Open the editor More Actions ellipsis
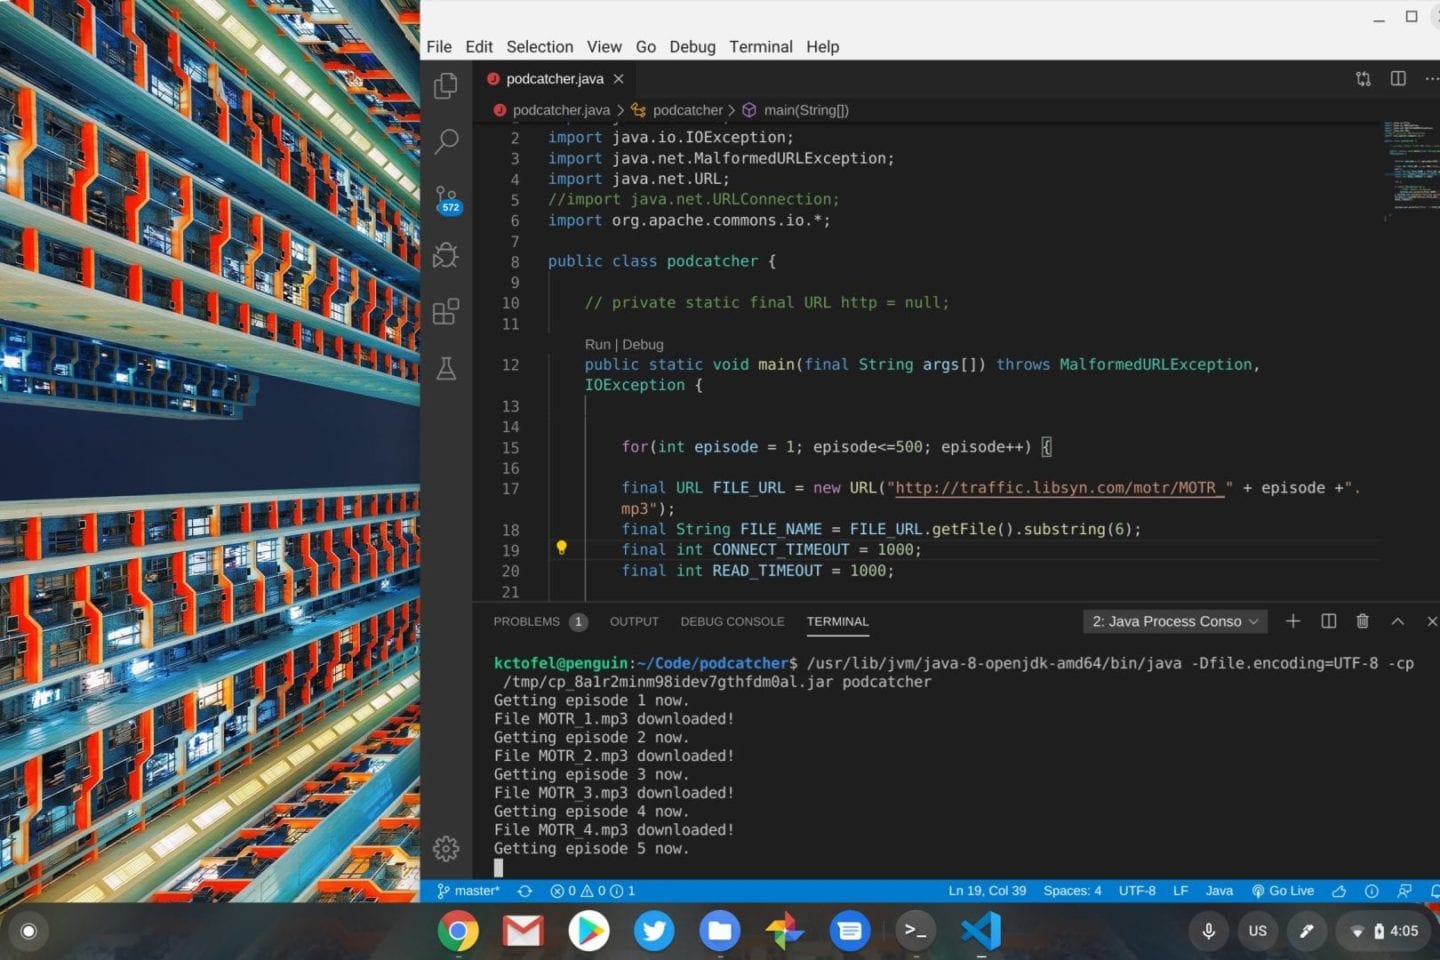This screenshot has width=1440, height=960. point(1431,79)
